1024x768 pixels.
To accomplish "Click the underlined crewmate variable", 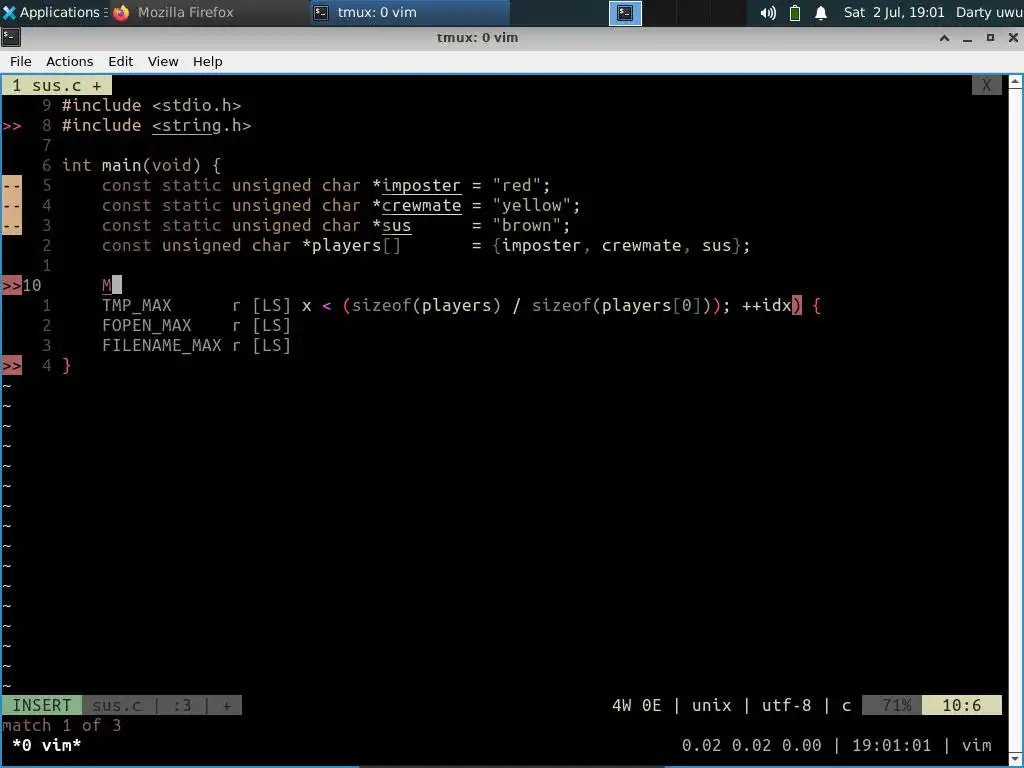I will (x=421, y=206).
